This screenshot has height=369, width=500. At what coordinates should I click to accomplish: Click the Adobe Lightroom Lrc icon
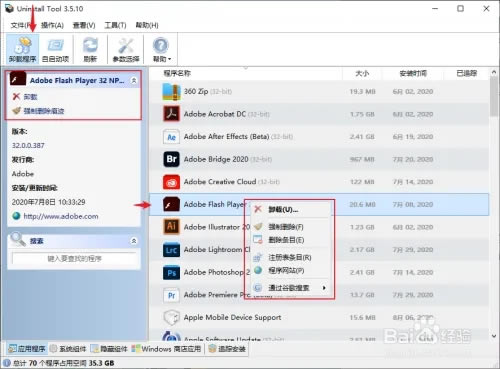coord(171,250)
